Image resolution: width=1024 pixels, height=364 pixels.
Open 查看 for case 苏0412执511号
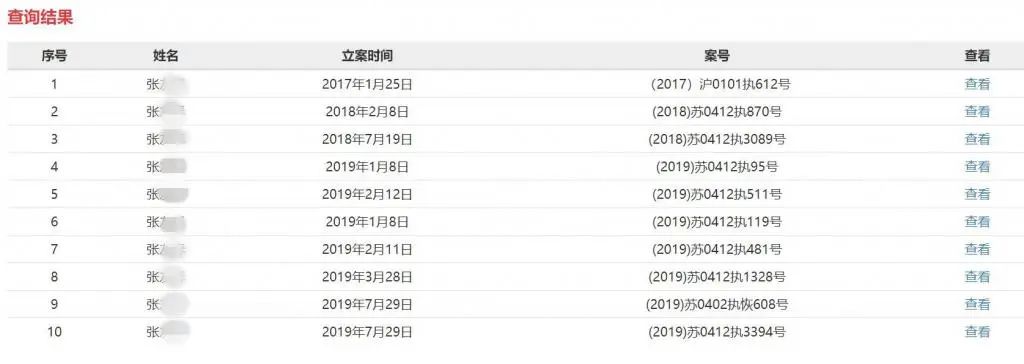[x=977, y=193]
